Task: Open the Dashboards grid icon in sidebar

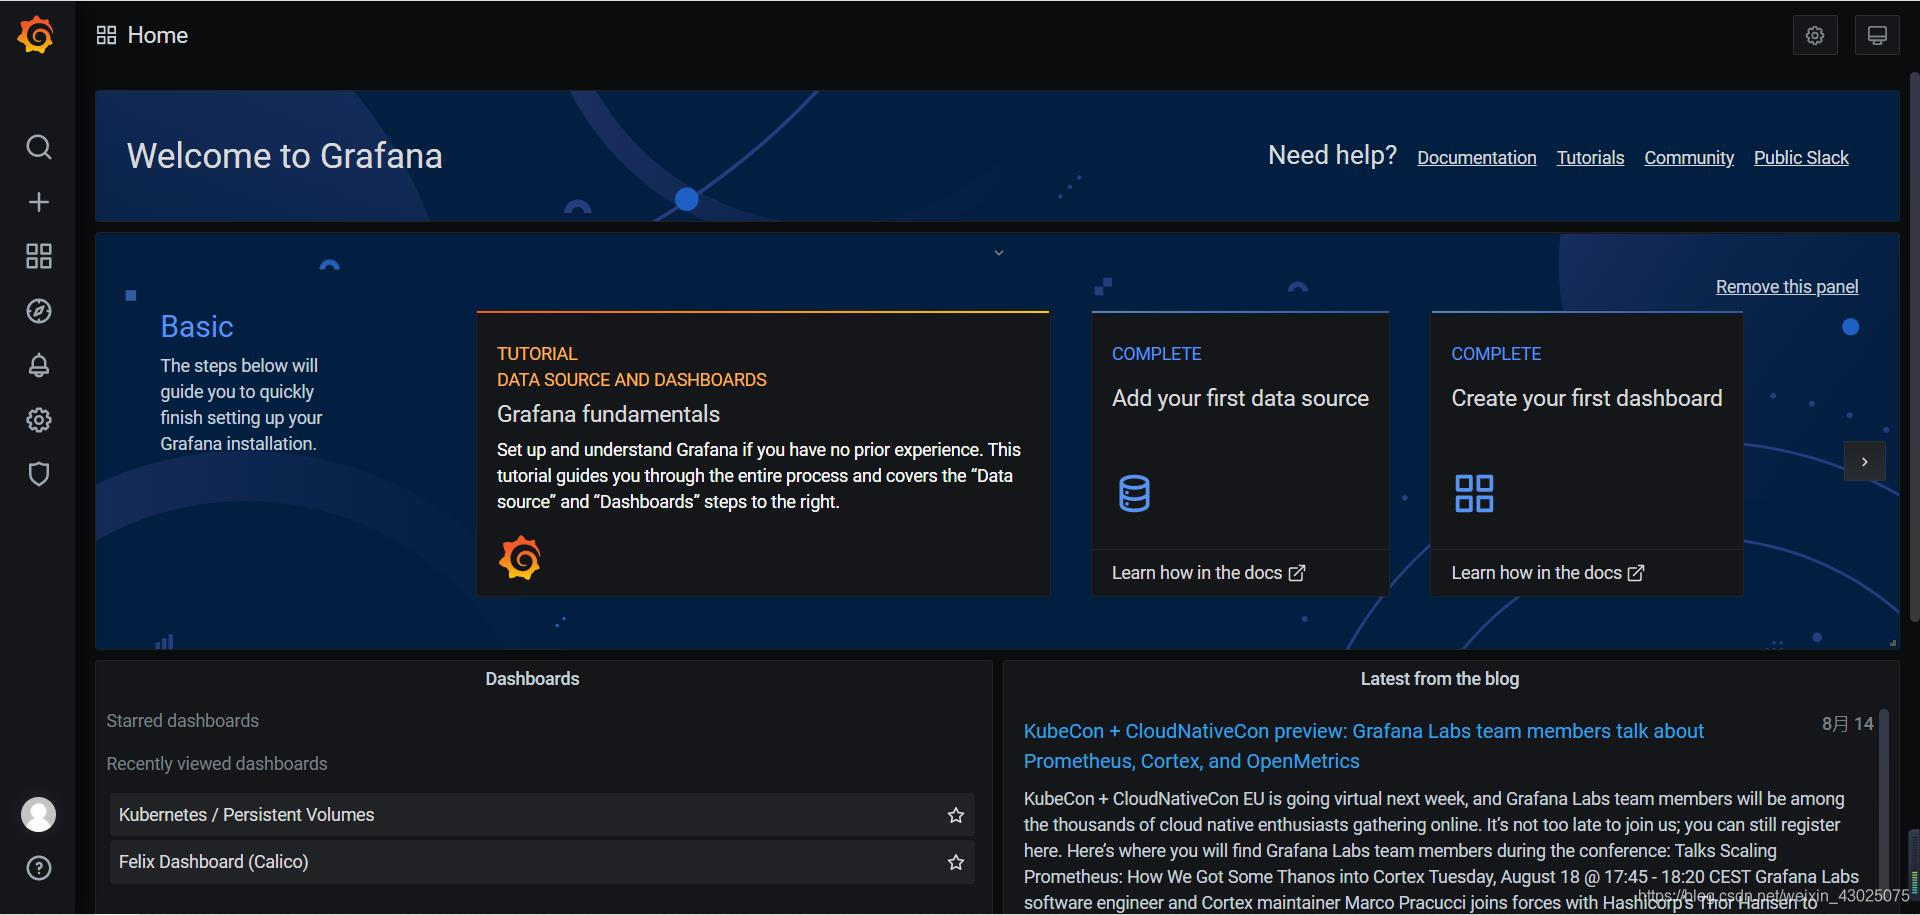Action: [38, 256]
